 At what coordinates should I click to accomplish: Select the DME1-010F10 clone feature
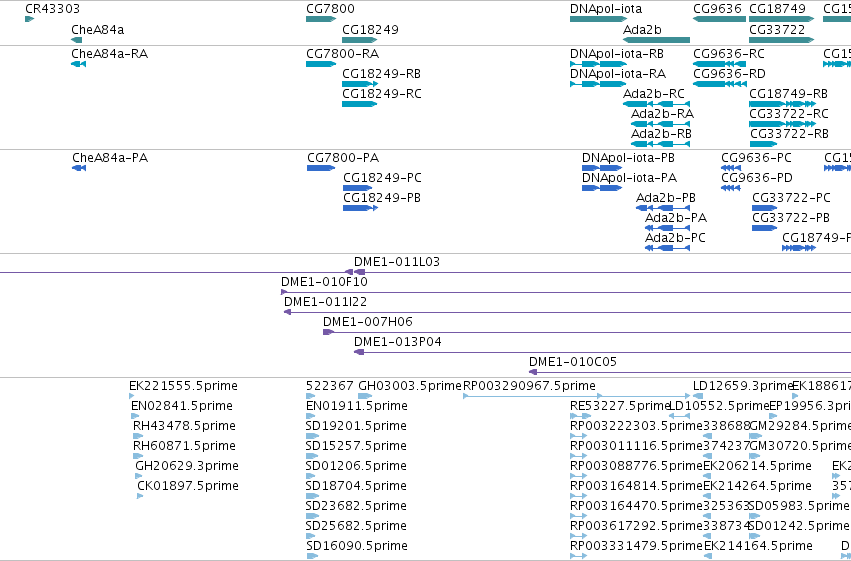coord(566,292)
